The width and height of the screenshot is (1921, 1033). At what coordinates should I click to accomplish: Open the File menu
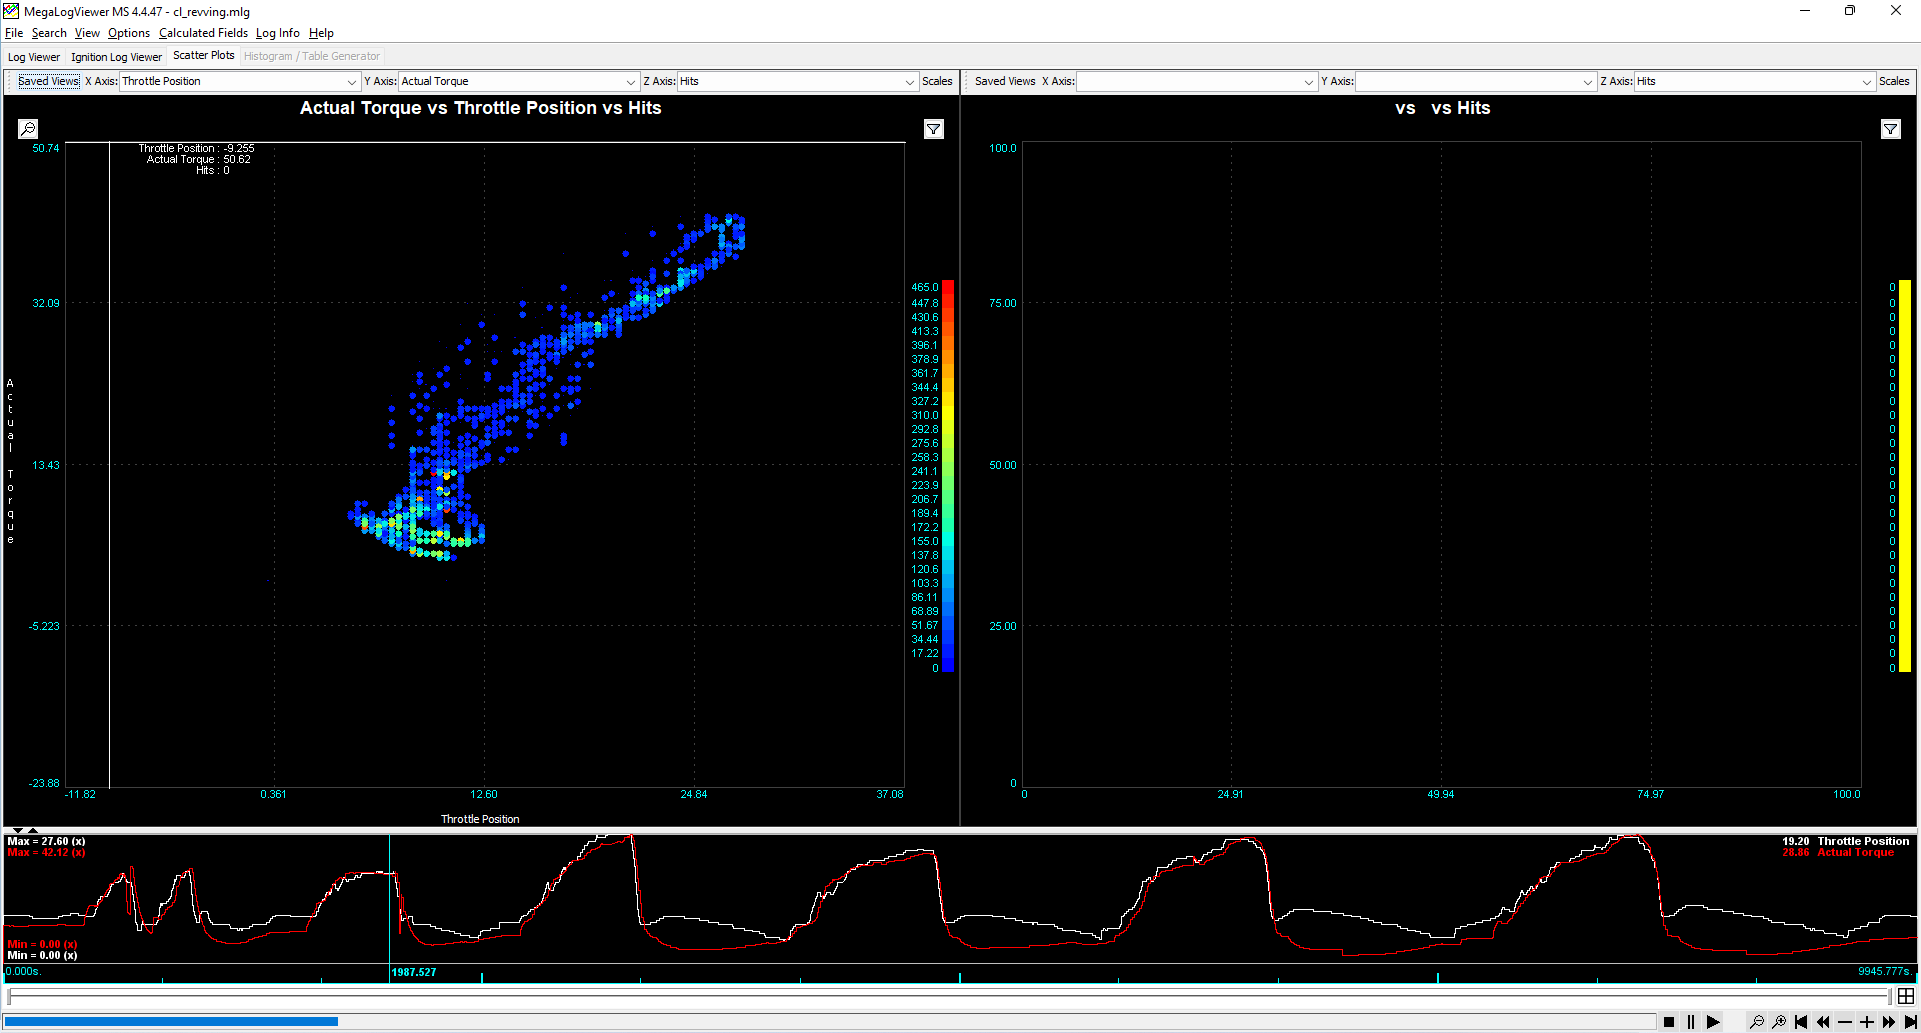14,33
